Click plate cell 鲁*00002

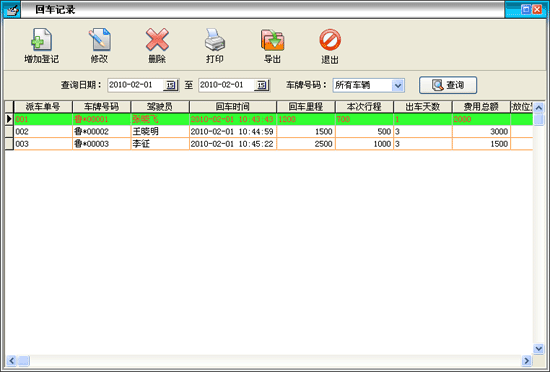pyautogui.click(x=102, y=131)
